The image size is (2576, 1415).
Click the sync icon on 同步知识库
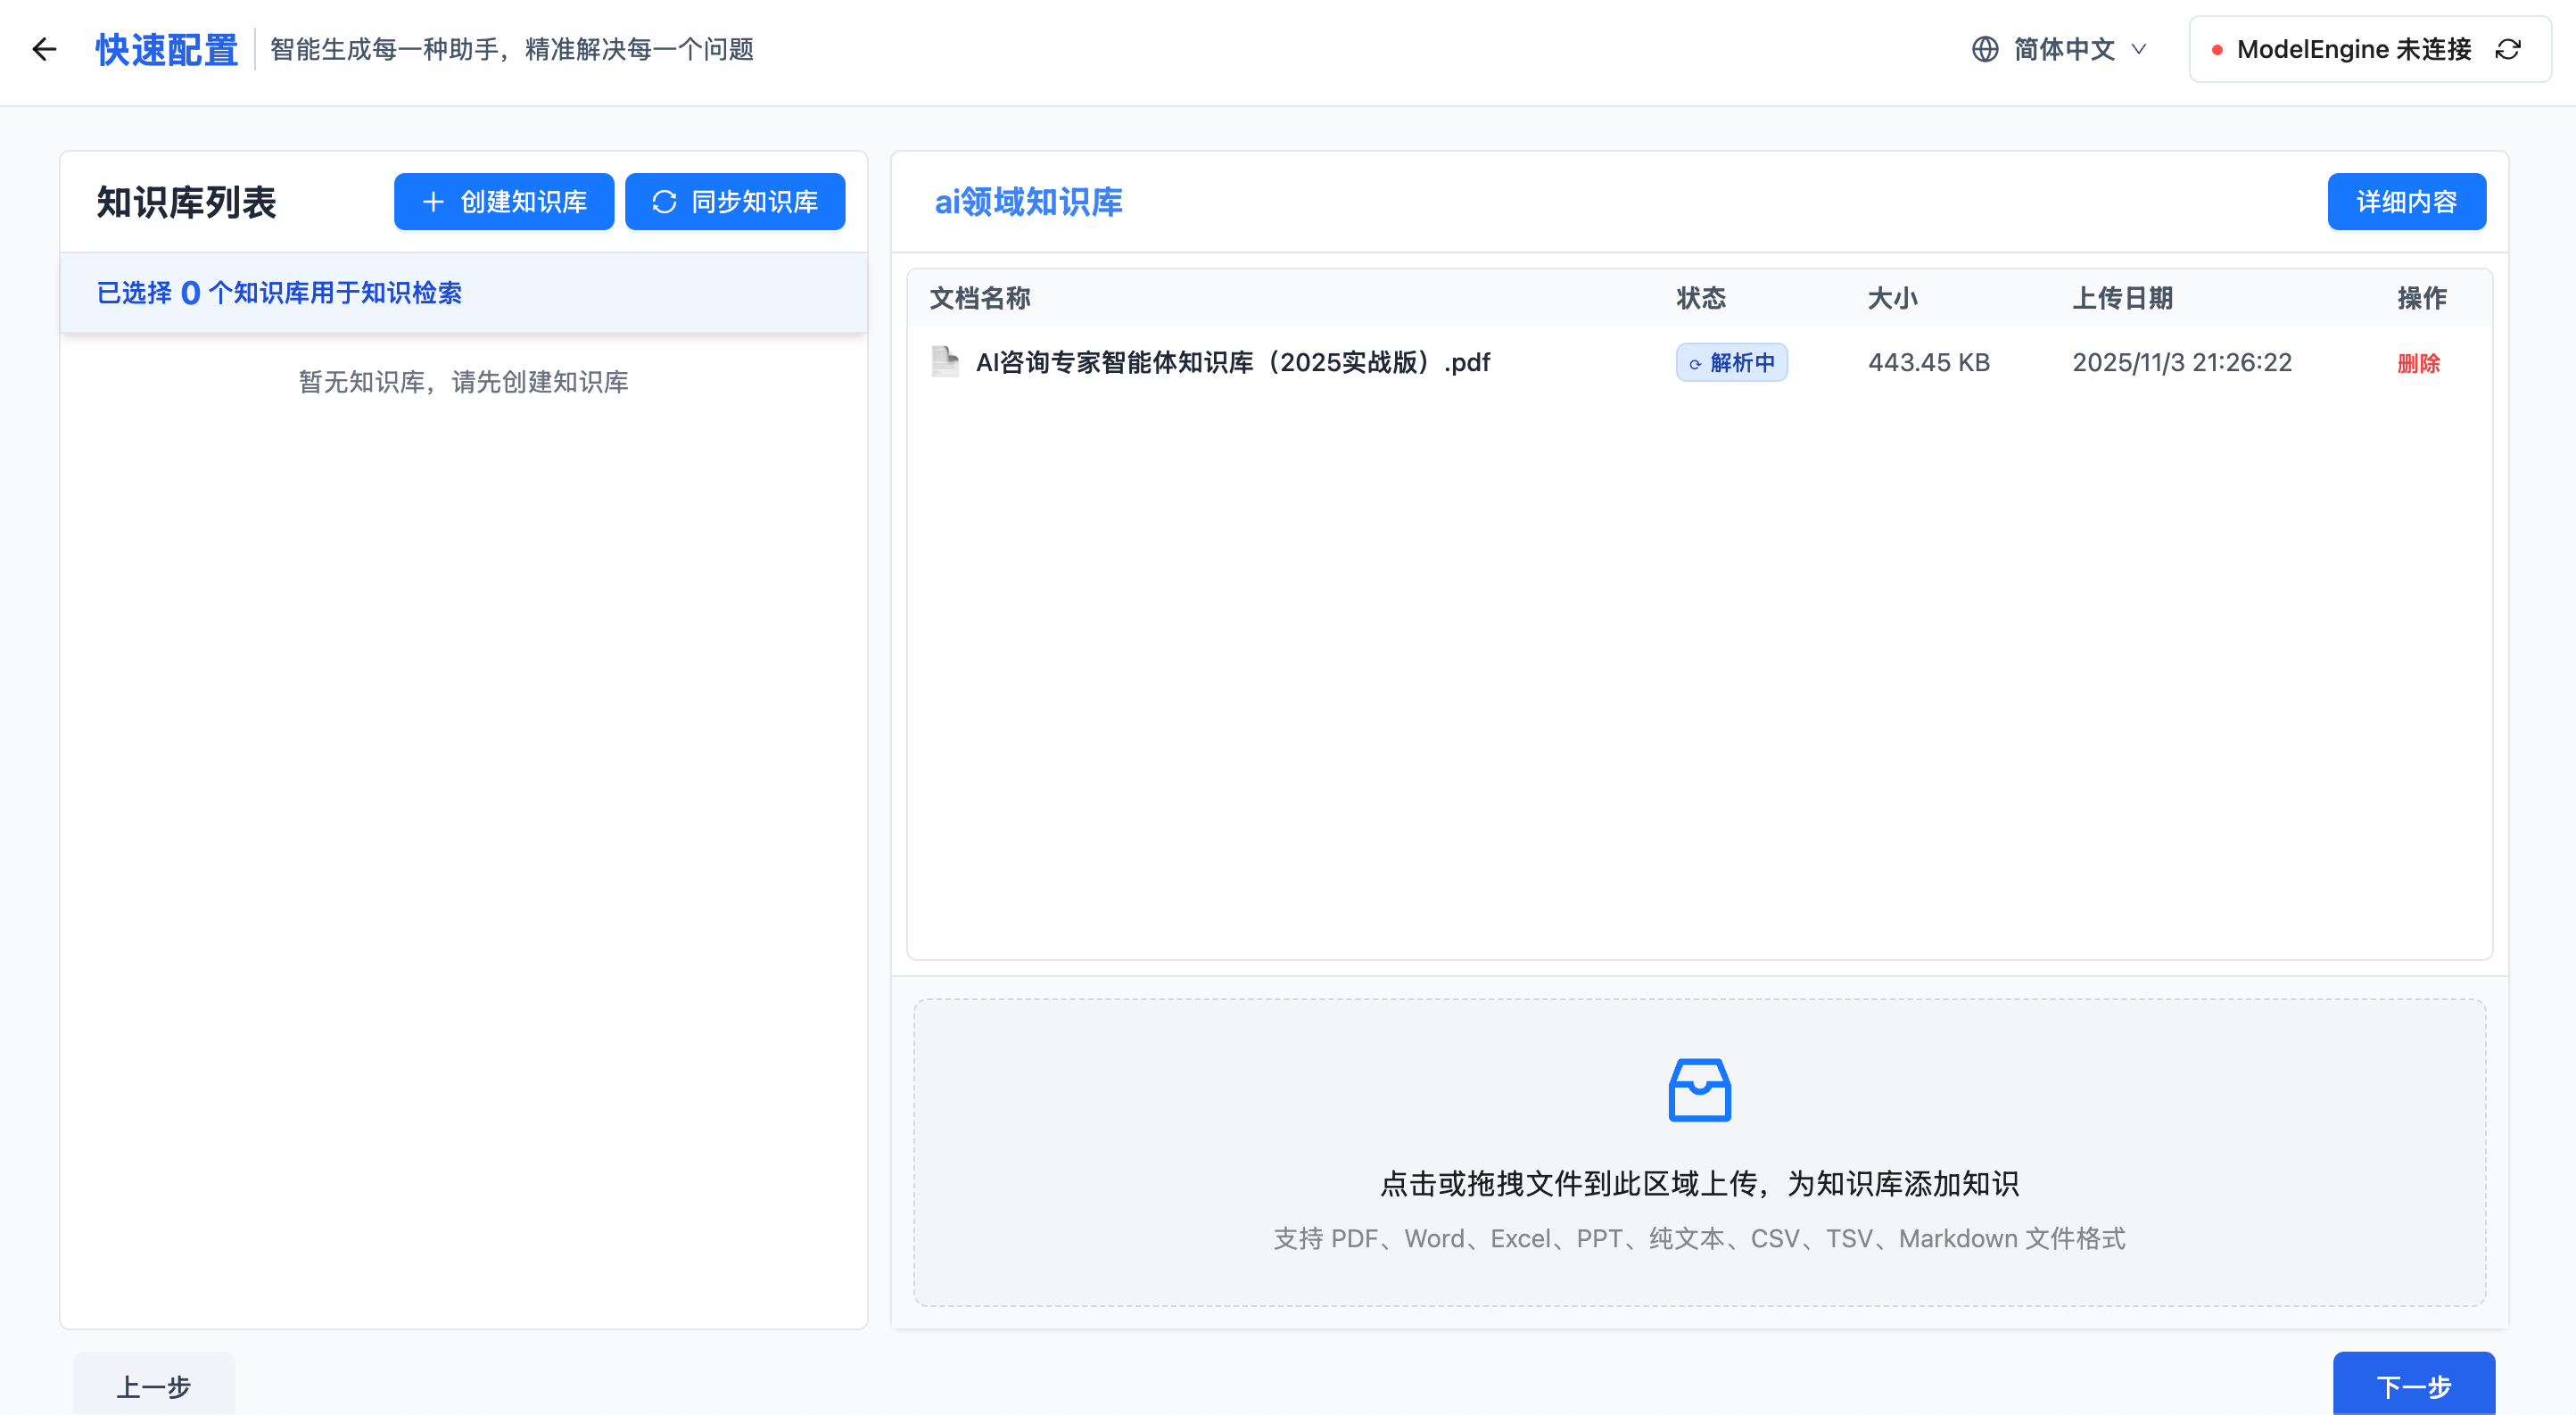[x=664, y=202]
